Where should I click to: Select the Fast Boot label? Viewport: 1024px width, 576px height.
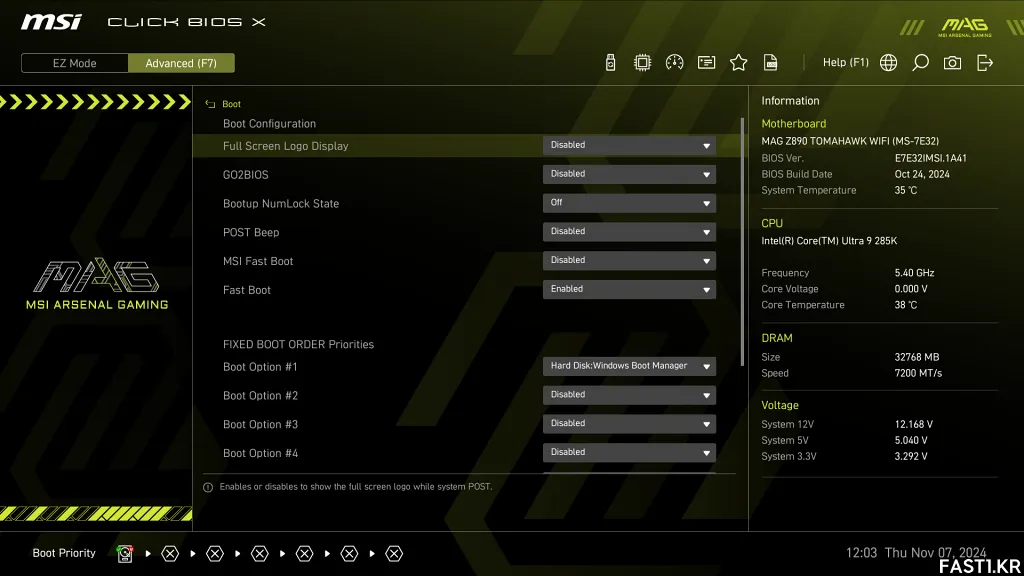coord(246,290)
